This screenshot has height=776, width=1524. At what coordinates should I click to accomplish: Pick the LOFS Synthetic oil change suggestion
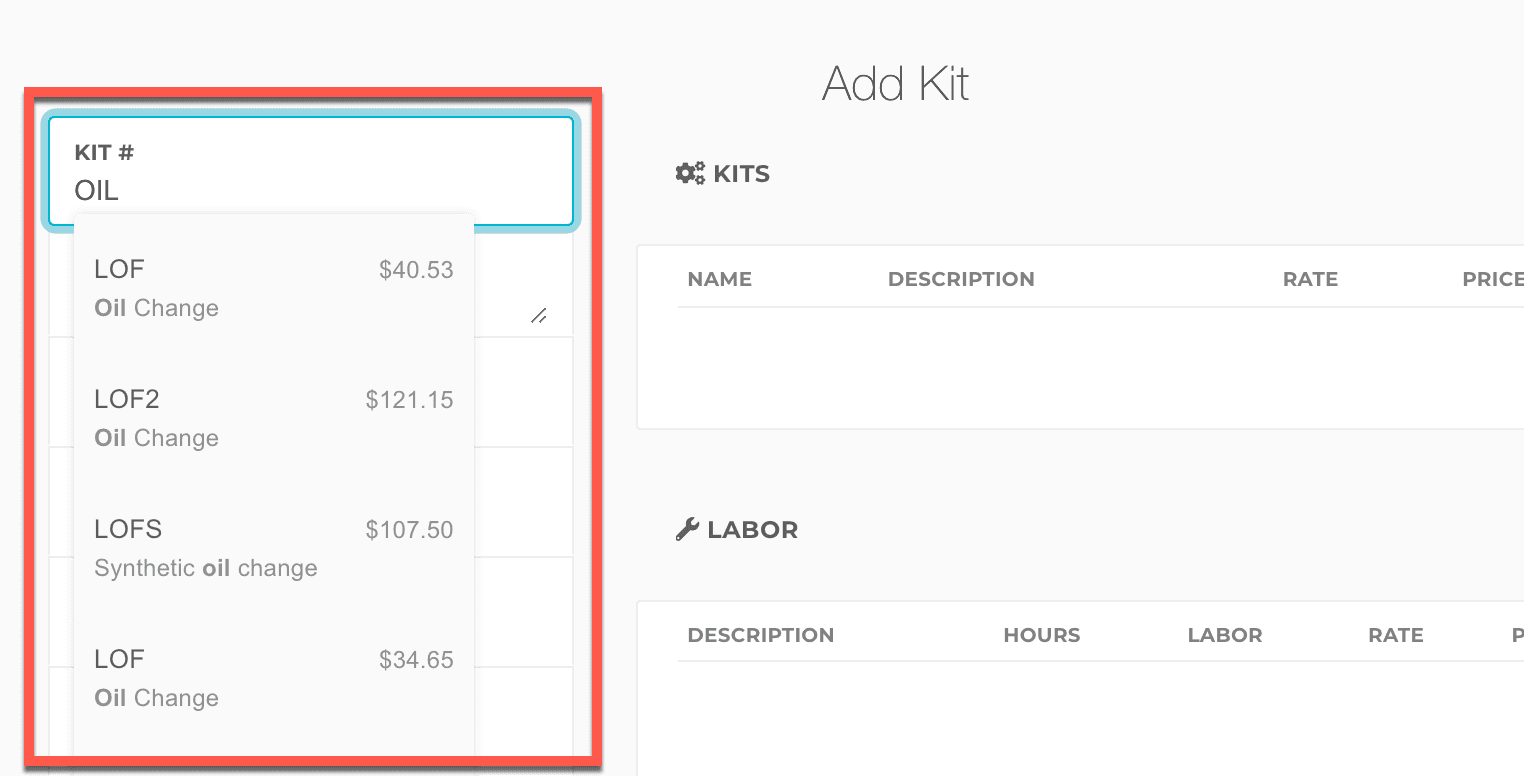(x=273, y=548)
